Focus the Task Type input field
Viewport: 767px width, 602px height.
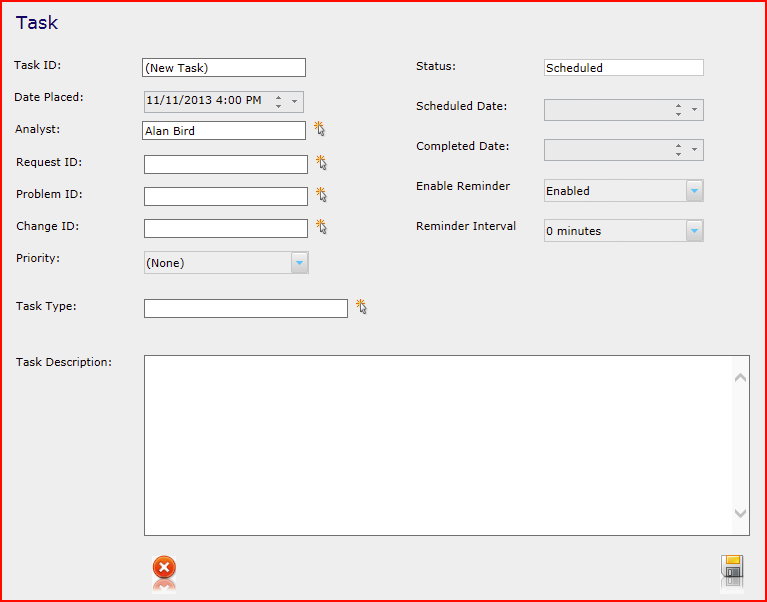(246, 309)
